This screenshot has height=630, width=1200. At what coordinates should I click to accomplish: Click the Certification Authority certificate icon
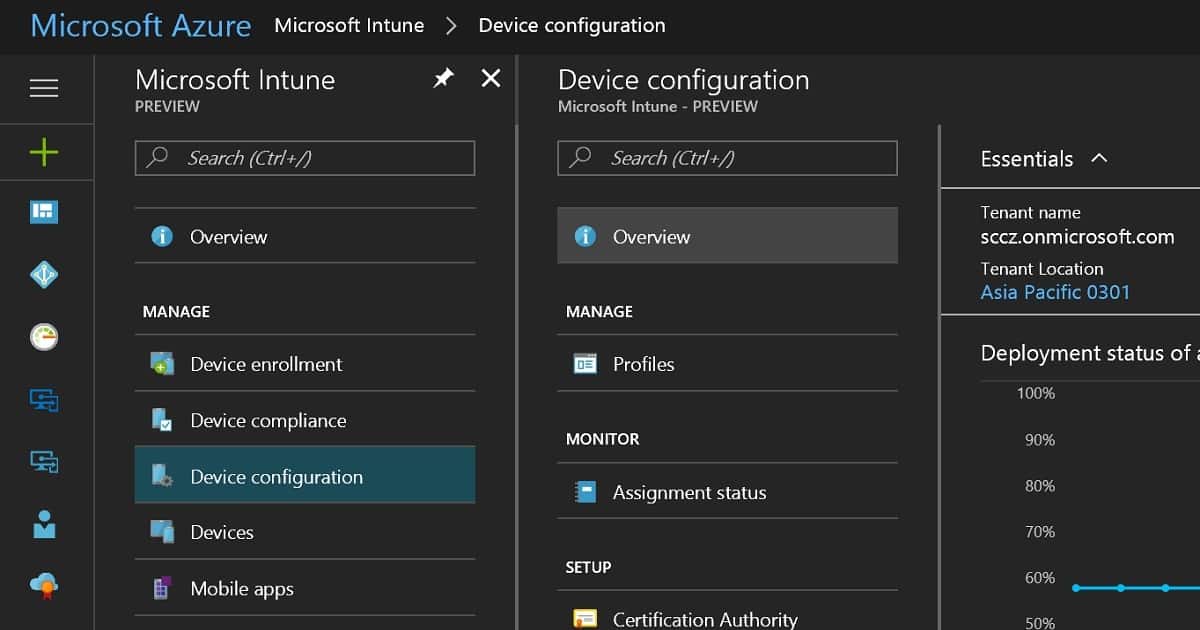585,620
